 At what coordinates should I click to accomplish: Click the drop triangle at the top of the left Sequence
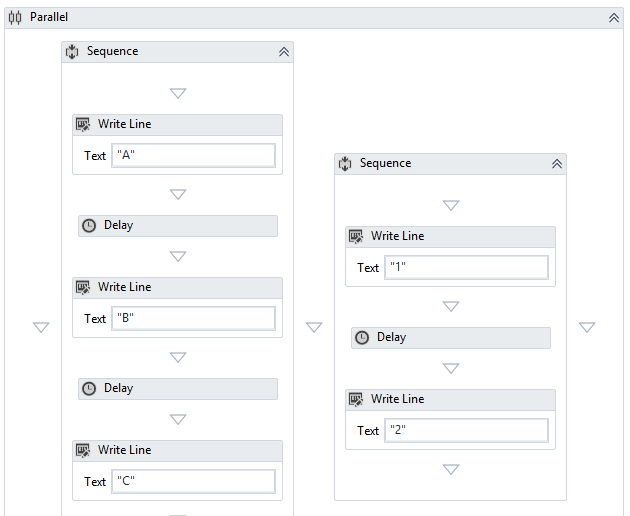[178, 93]
